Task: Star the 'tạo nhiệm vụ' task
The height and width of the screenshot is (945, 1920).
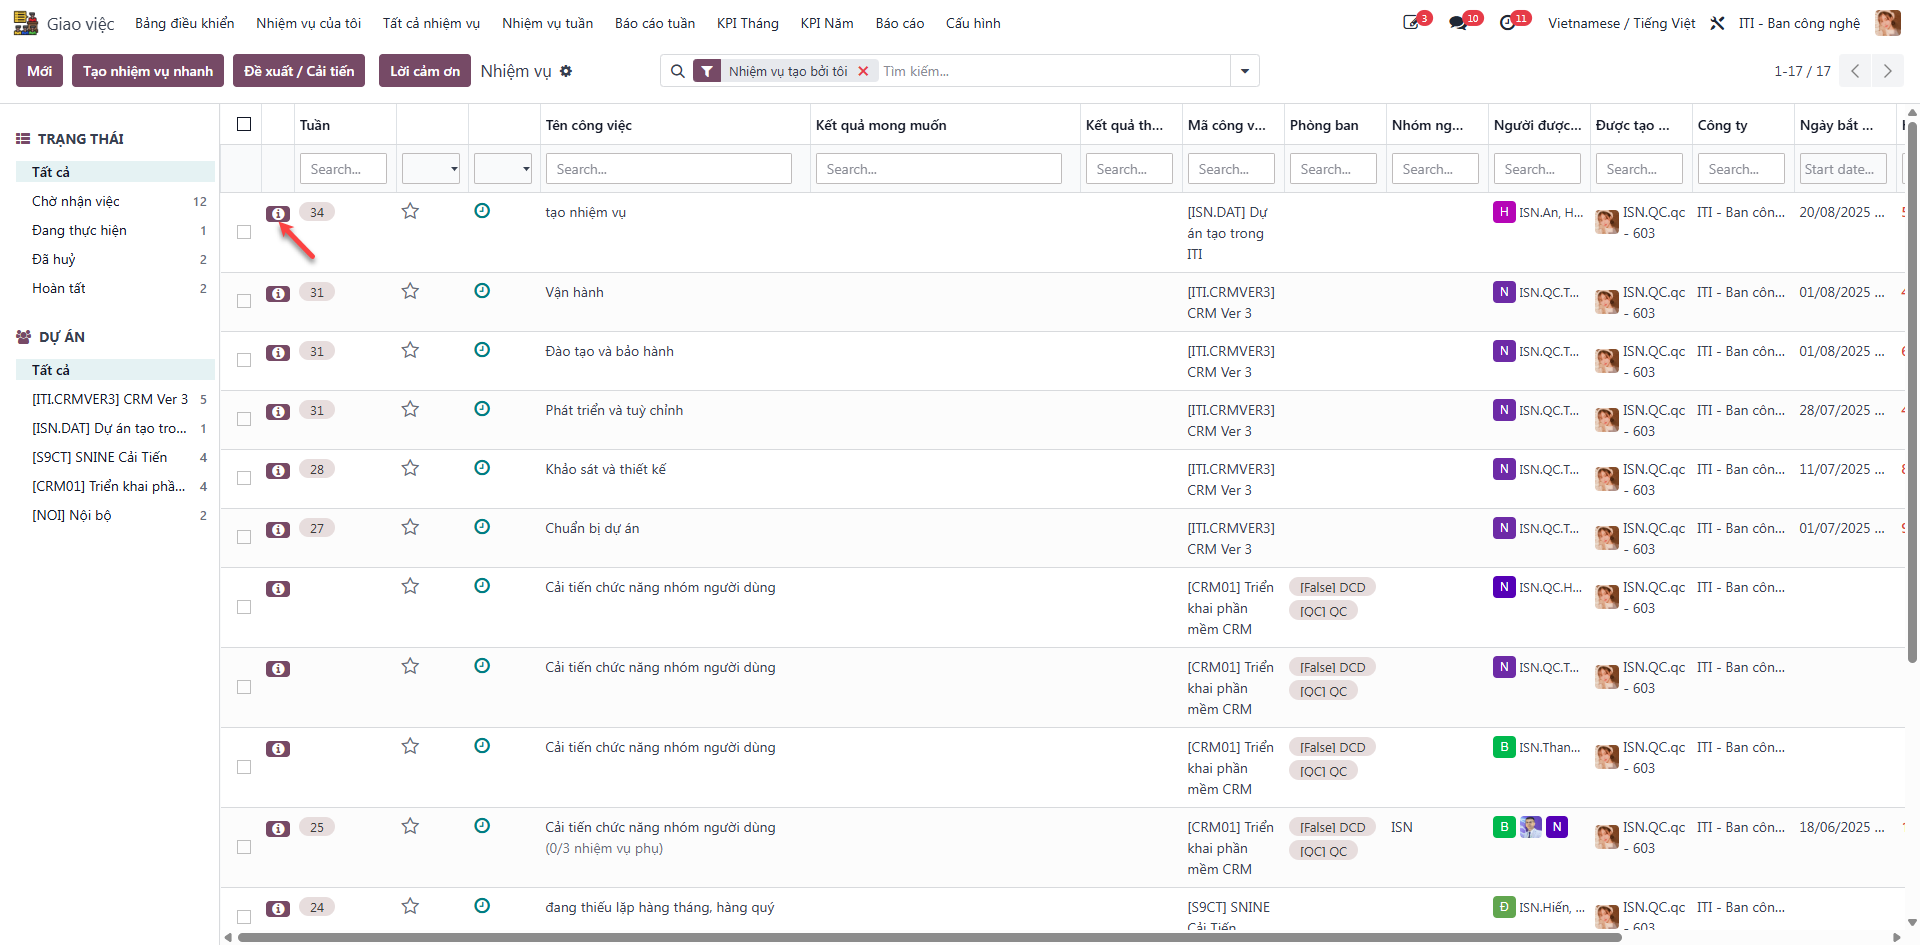Action: [410, 211]
